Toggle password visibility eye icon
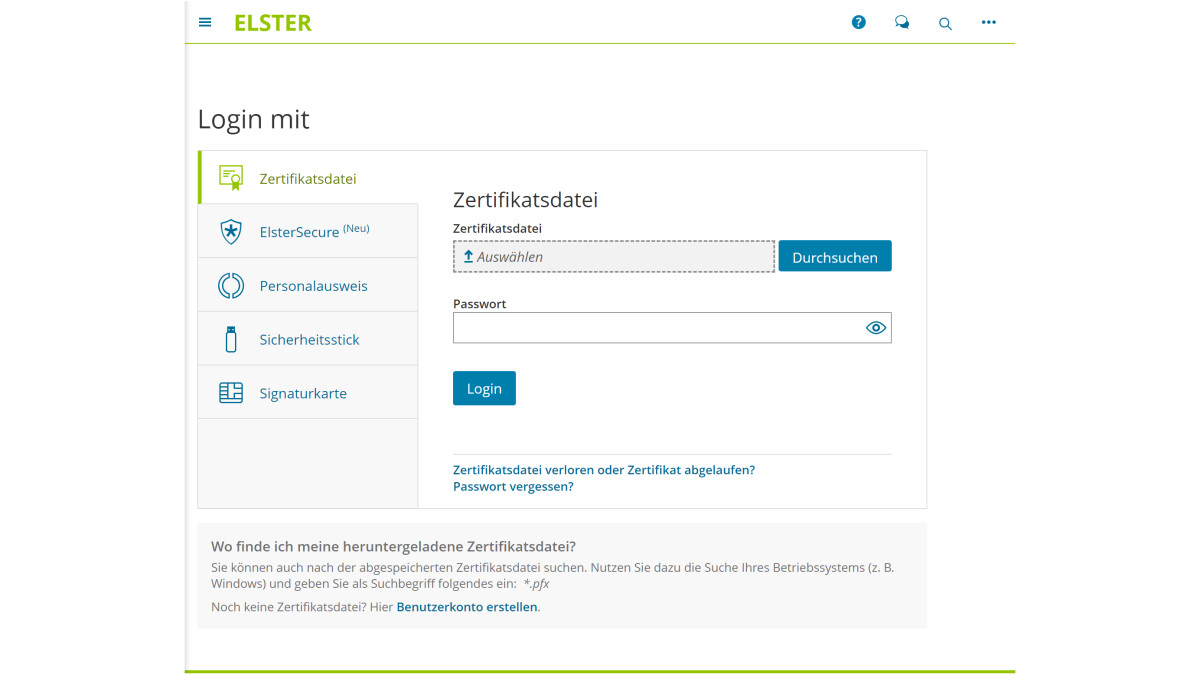 pyautogui.click(x=876, y=328)
